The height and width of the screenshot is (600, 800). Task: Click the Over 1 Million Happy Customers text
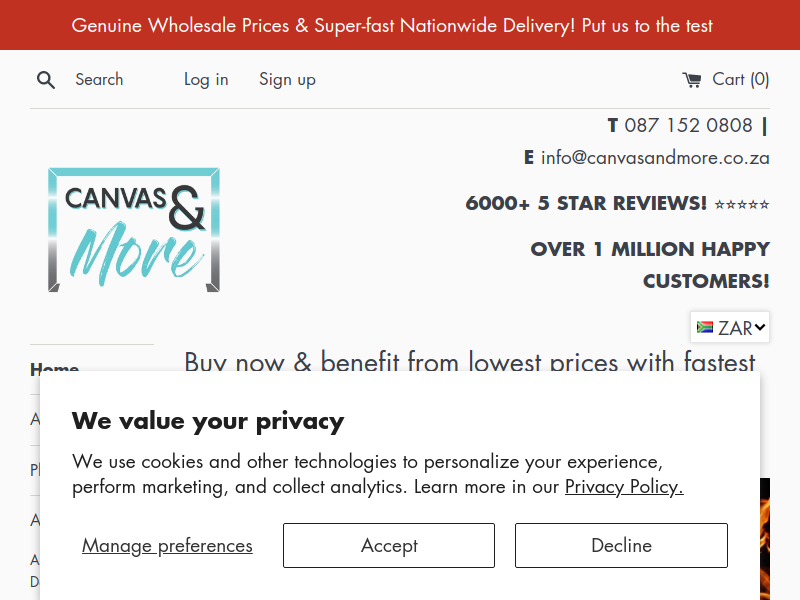click(650, 264)
